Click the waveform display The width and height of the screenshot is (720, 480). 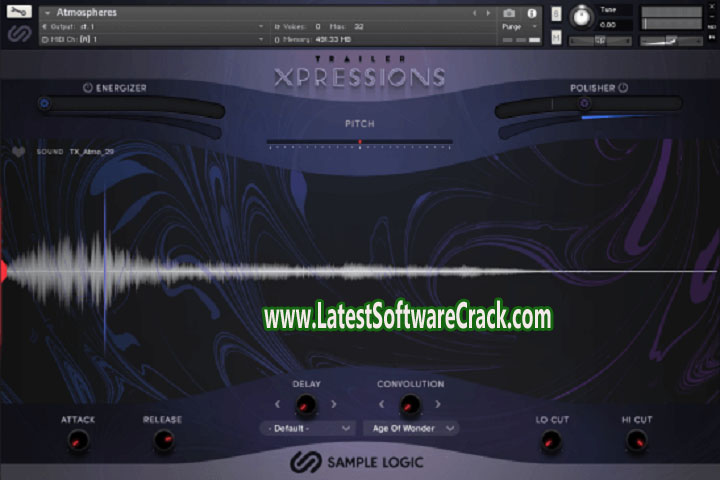point(360,271)
